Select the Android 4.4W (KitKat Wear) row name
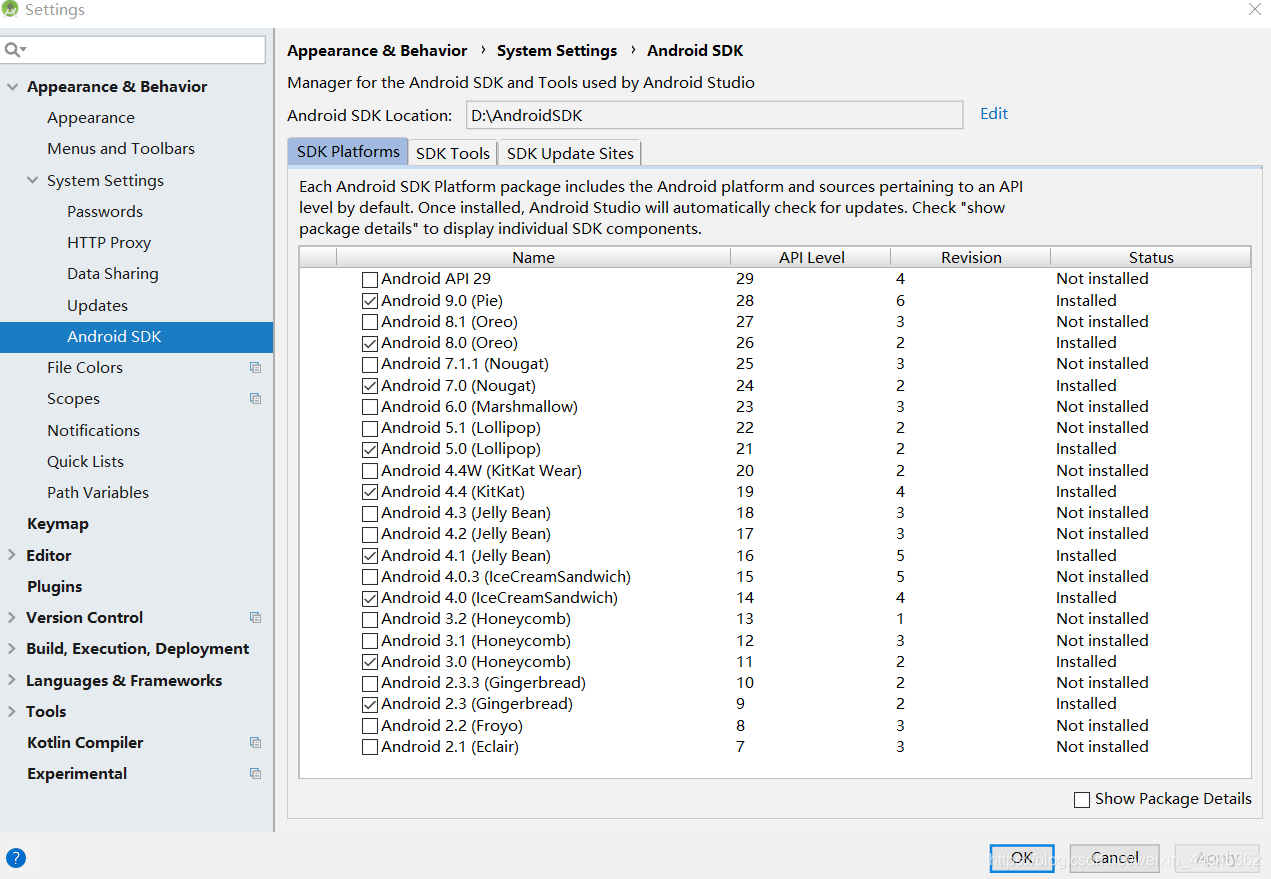Screen dimensions: 1271x879 coord(481,471)
